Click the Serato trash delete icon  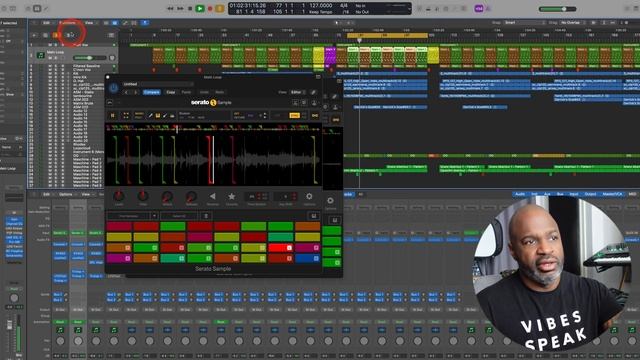(x=206, y=216)
